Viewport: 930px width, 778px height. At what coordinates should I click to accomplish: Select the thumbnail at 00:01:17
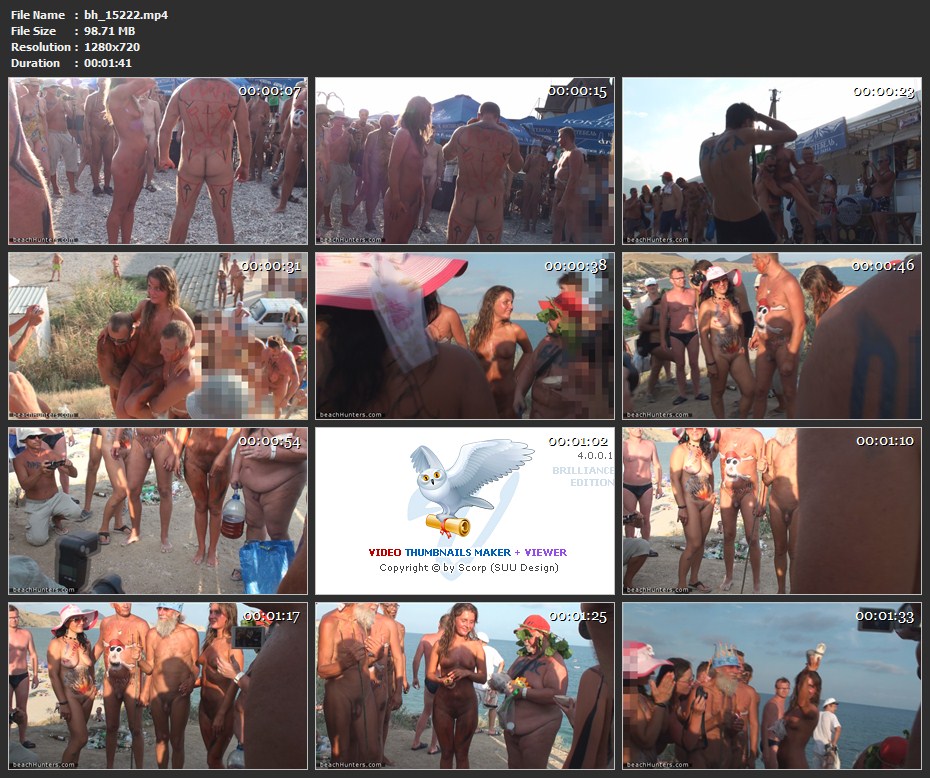(158, 685)
